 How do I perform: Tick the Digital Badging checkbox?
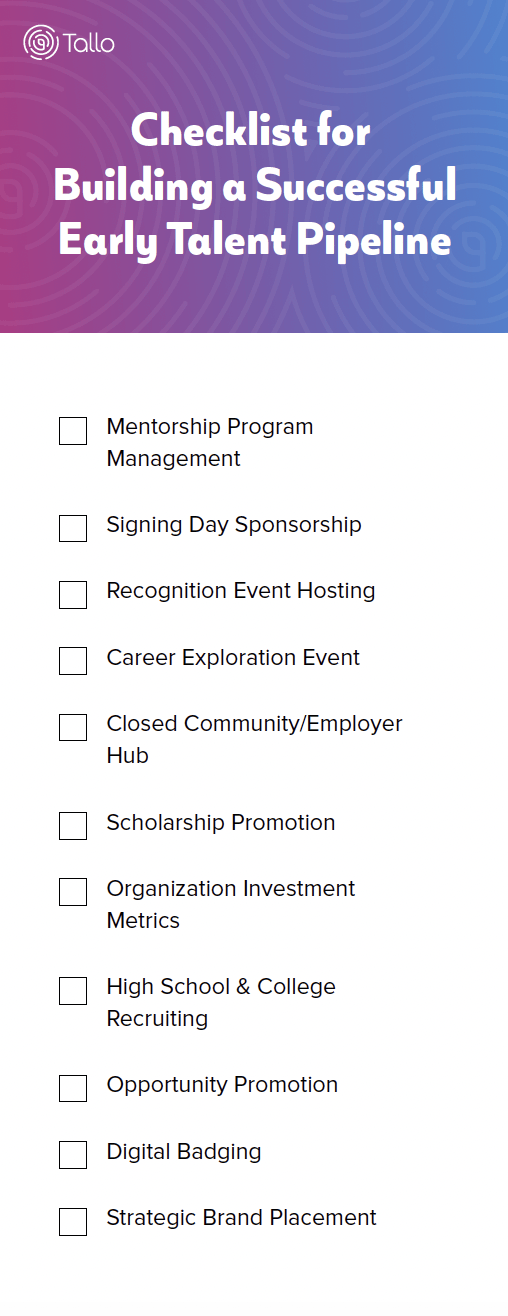(x=73, y=1155)
